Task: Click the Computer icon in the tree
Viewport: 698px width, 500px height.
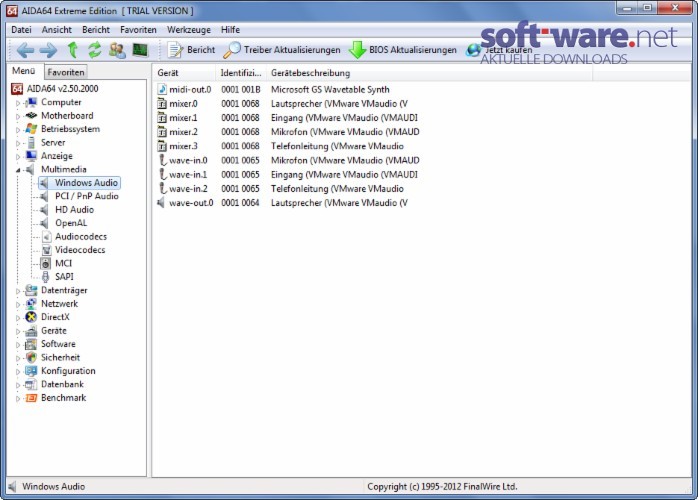Action: point(31,102)
